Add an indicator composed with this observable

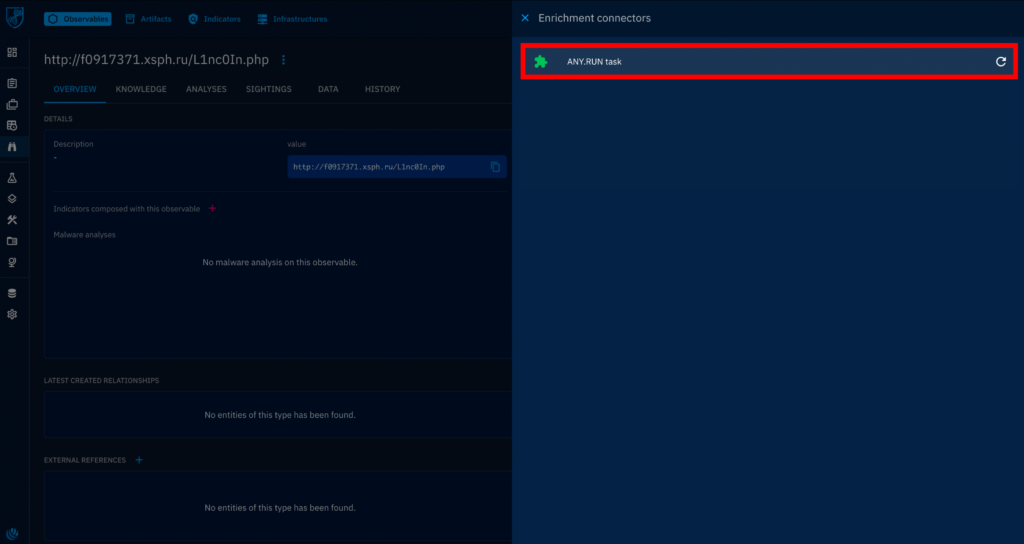(211, 209)
